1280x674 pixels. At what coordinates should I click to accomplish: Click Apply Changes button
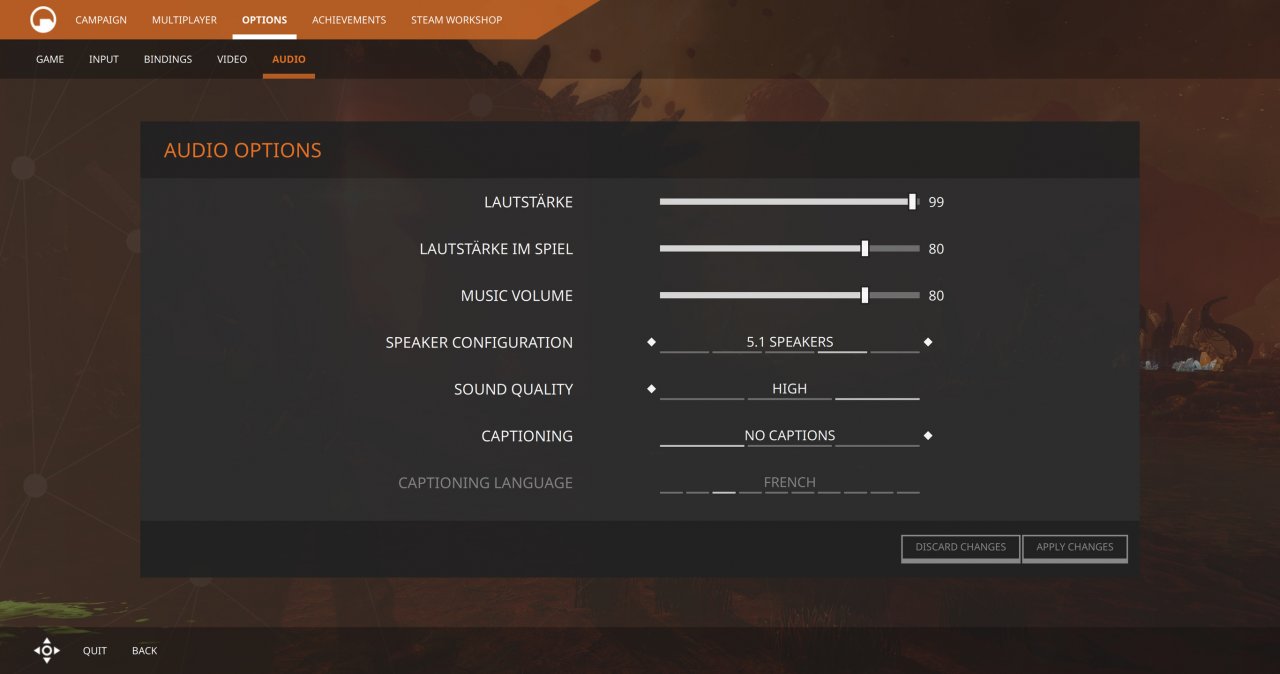click(1075, 547)
